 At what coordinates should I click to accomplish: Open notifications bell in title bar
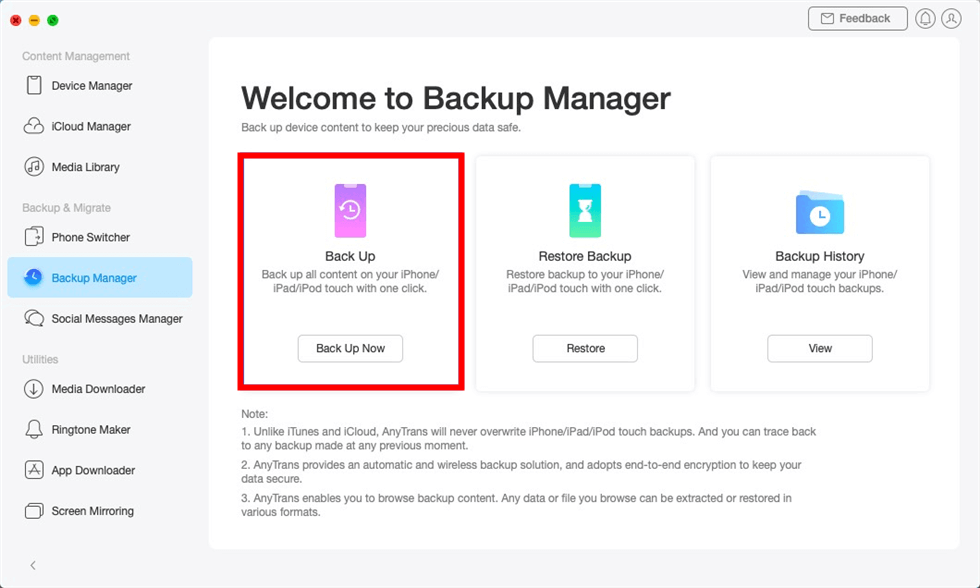click(925, 19)
